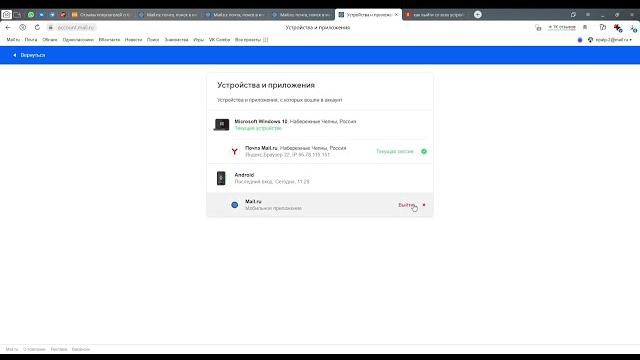This screenshot has height=360, width=640.
Task: Select the Android device row text
Action: click(x=272, y=178)
